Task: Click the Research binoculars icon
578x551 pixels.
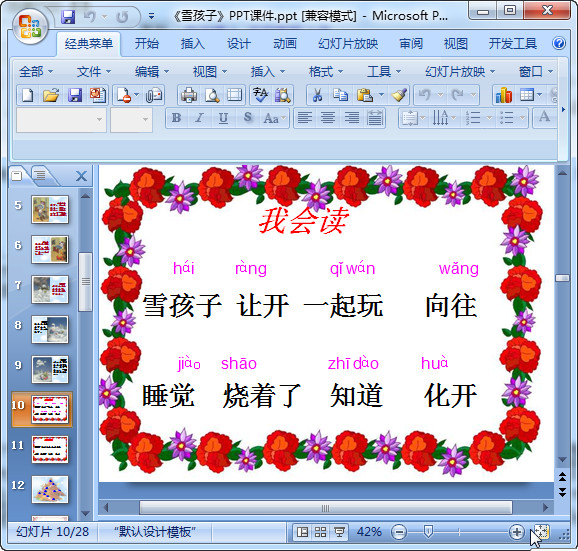Action: tap(282, 95)
